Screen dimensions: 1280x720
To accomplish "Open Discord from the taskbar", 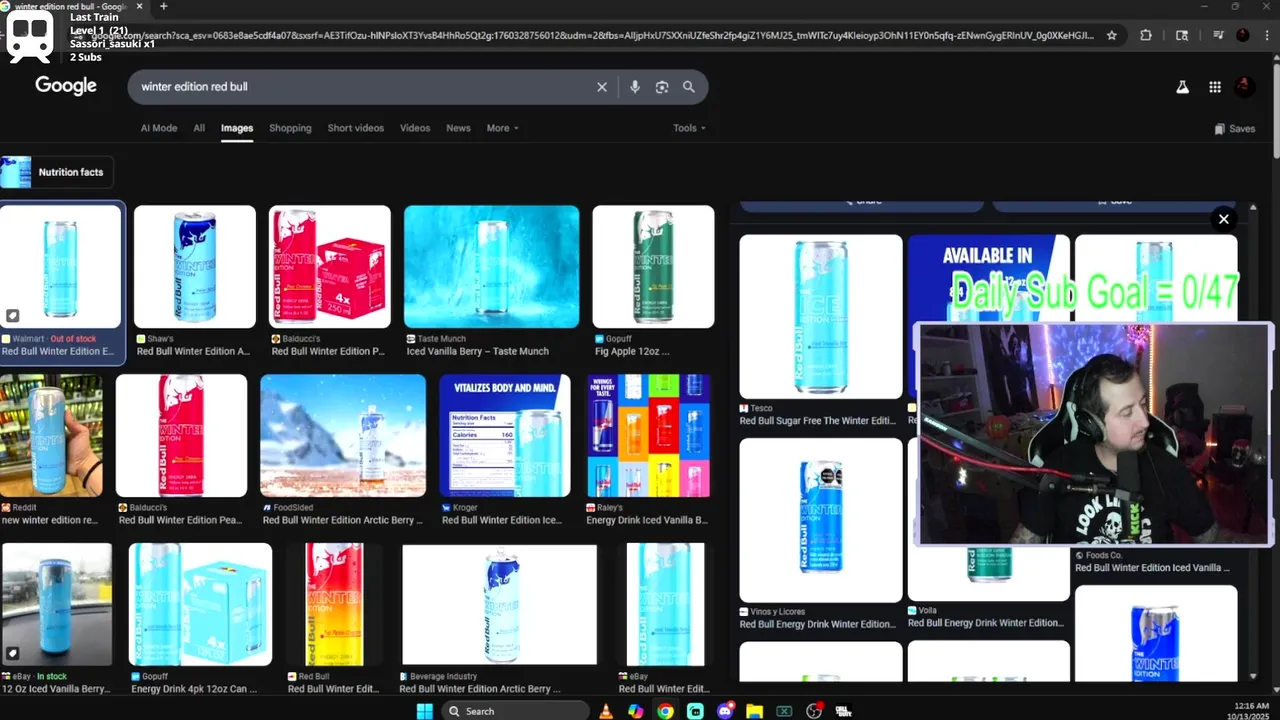I will 725,711.
